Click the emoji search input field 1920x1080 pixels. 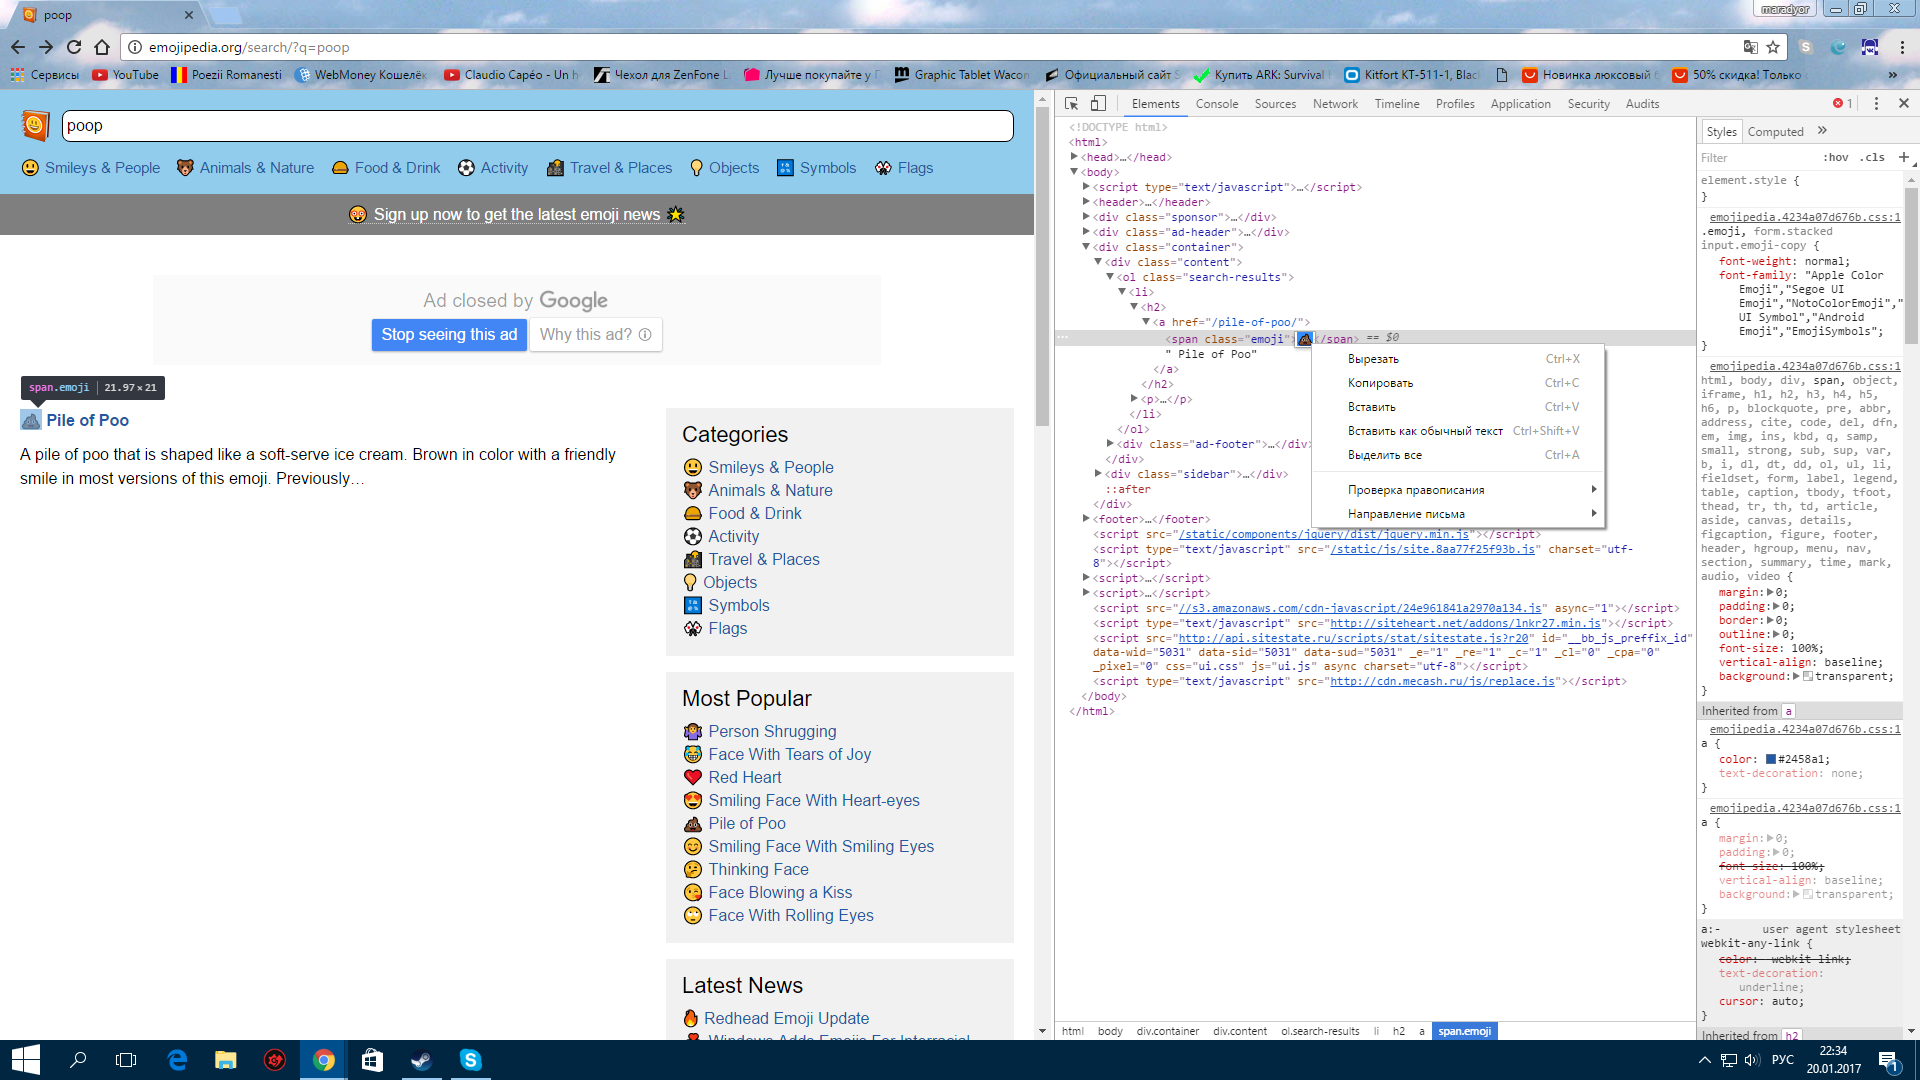coord(537,126)
